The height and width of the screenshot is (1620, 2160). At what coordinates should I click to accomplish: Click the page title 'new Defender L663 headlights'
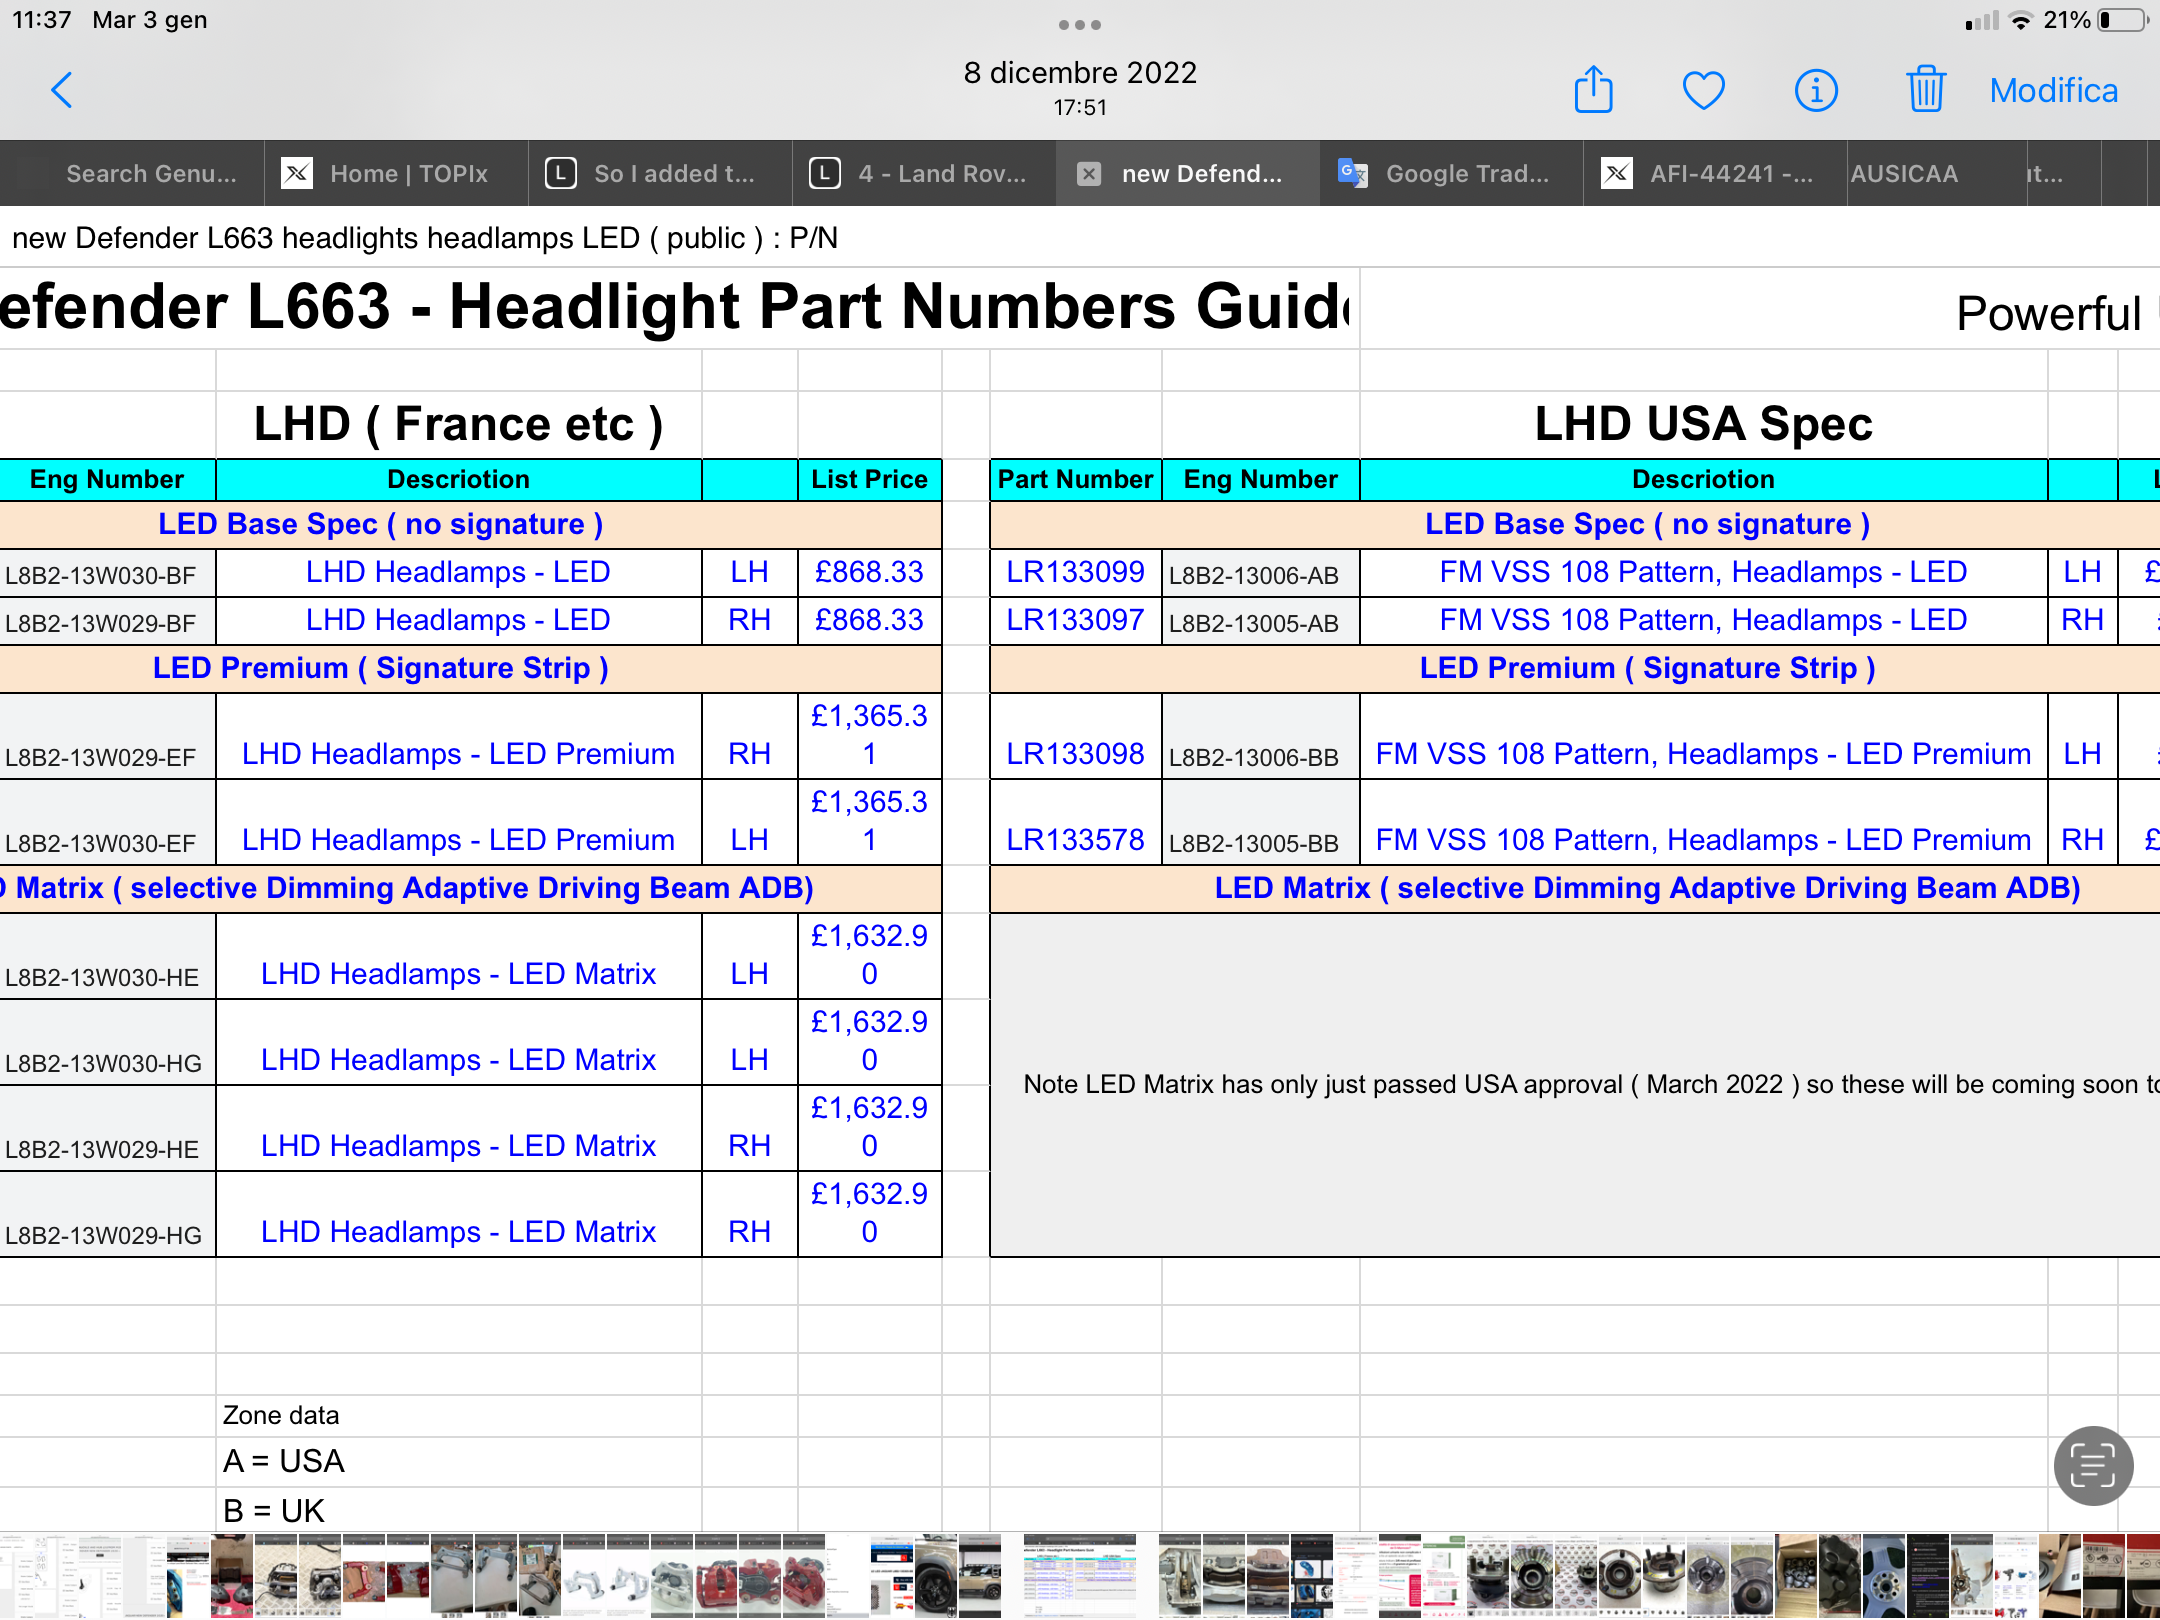pos(425,238)
